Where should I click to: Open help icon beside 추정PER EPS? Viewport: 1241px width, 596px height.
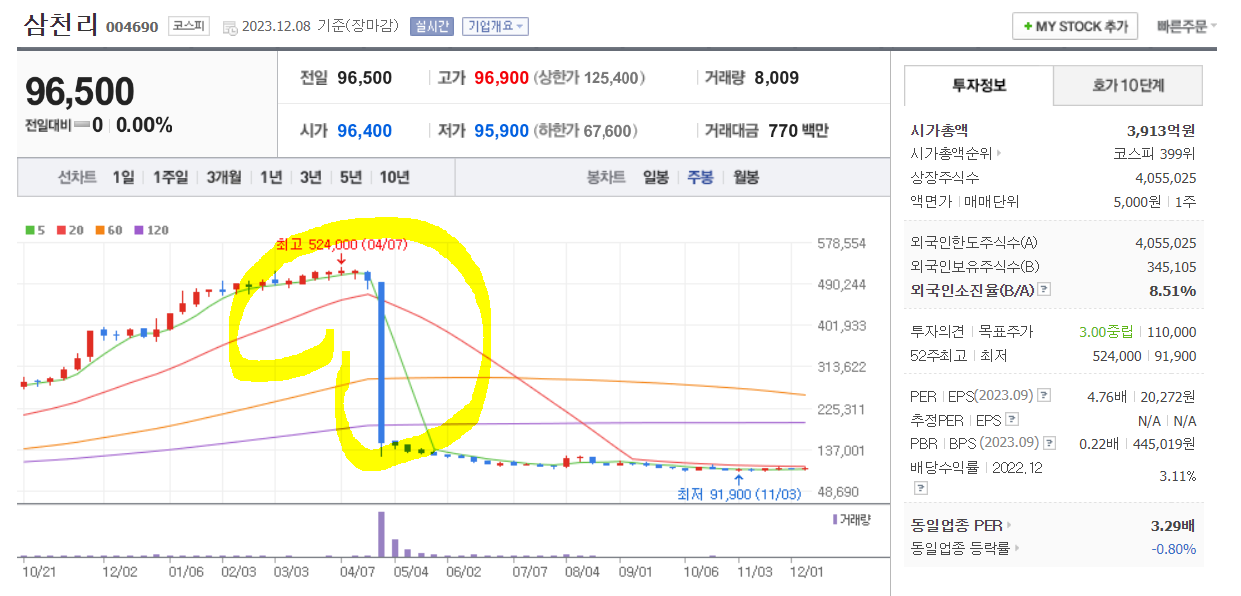[x=1012, y=419]
